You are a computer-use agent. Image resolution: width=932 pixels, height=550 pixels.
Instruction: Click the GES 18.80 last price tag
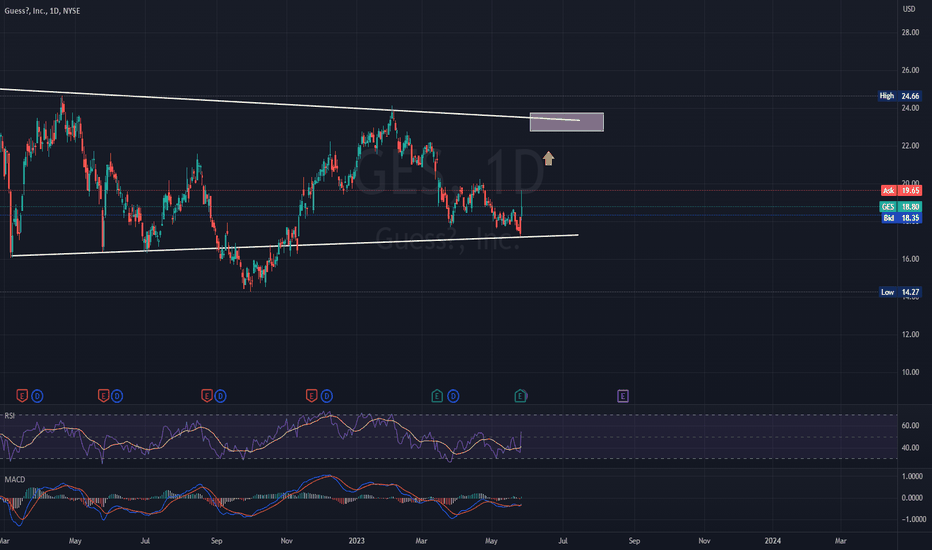[x=900, y=207]
